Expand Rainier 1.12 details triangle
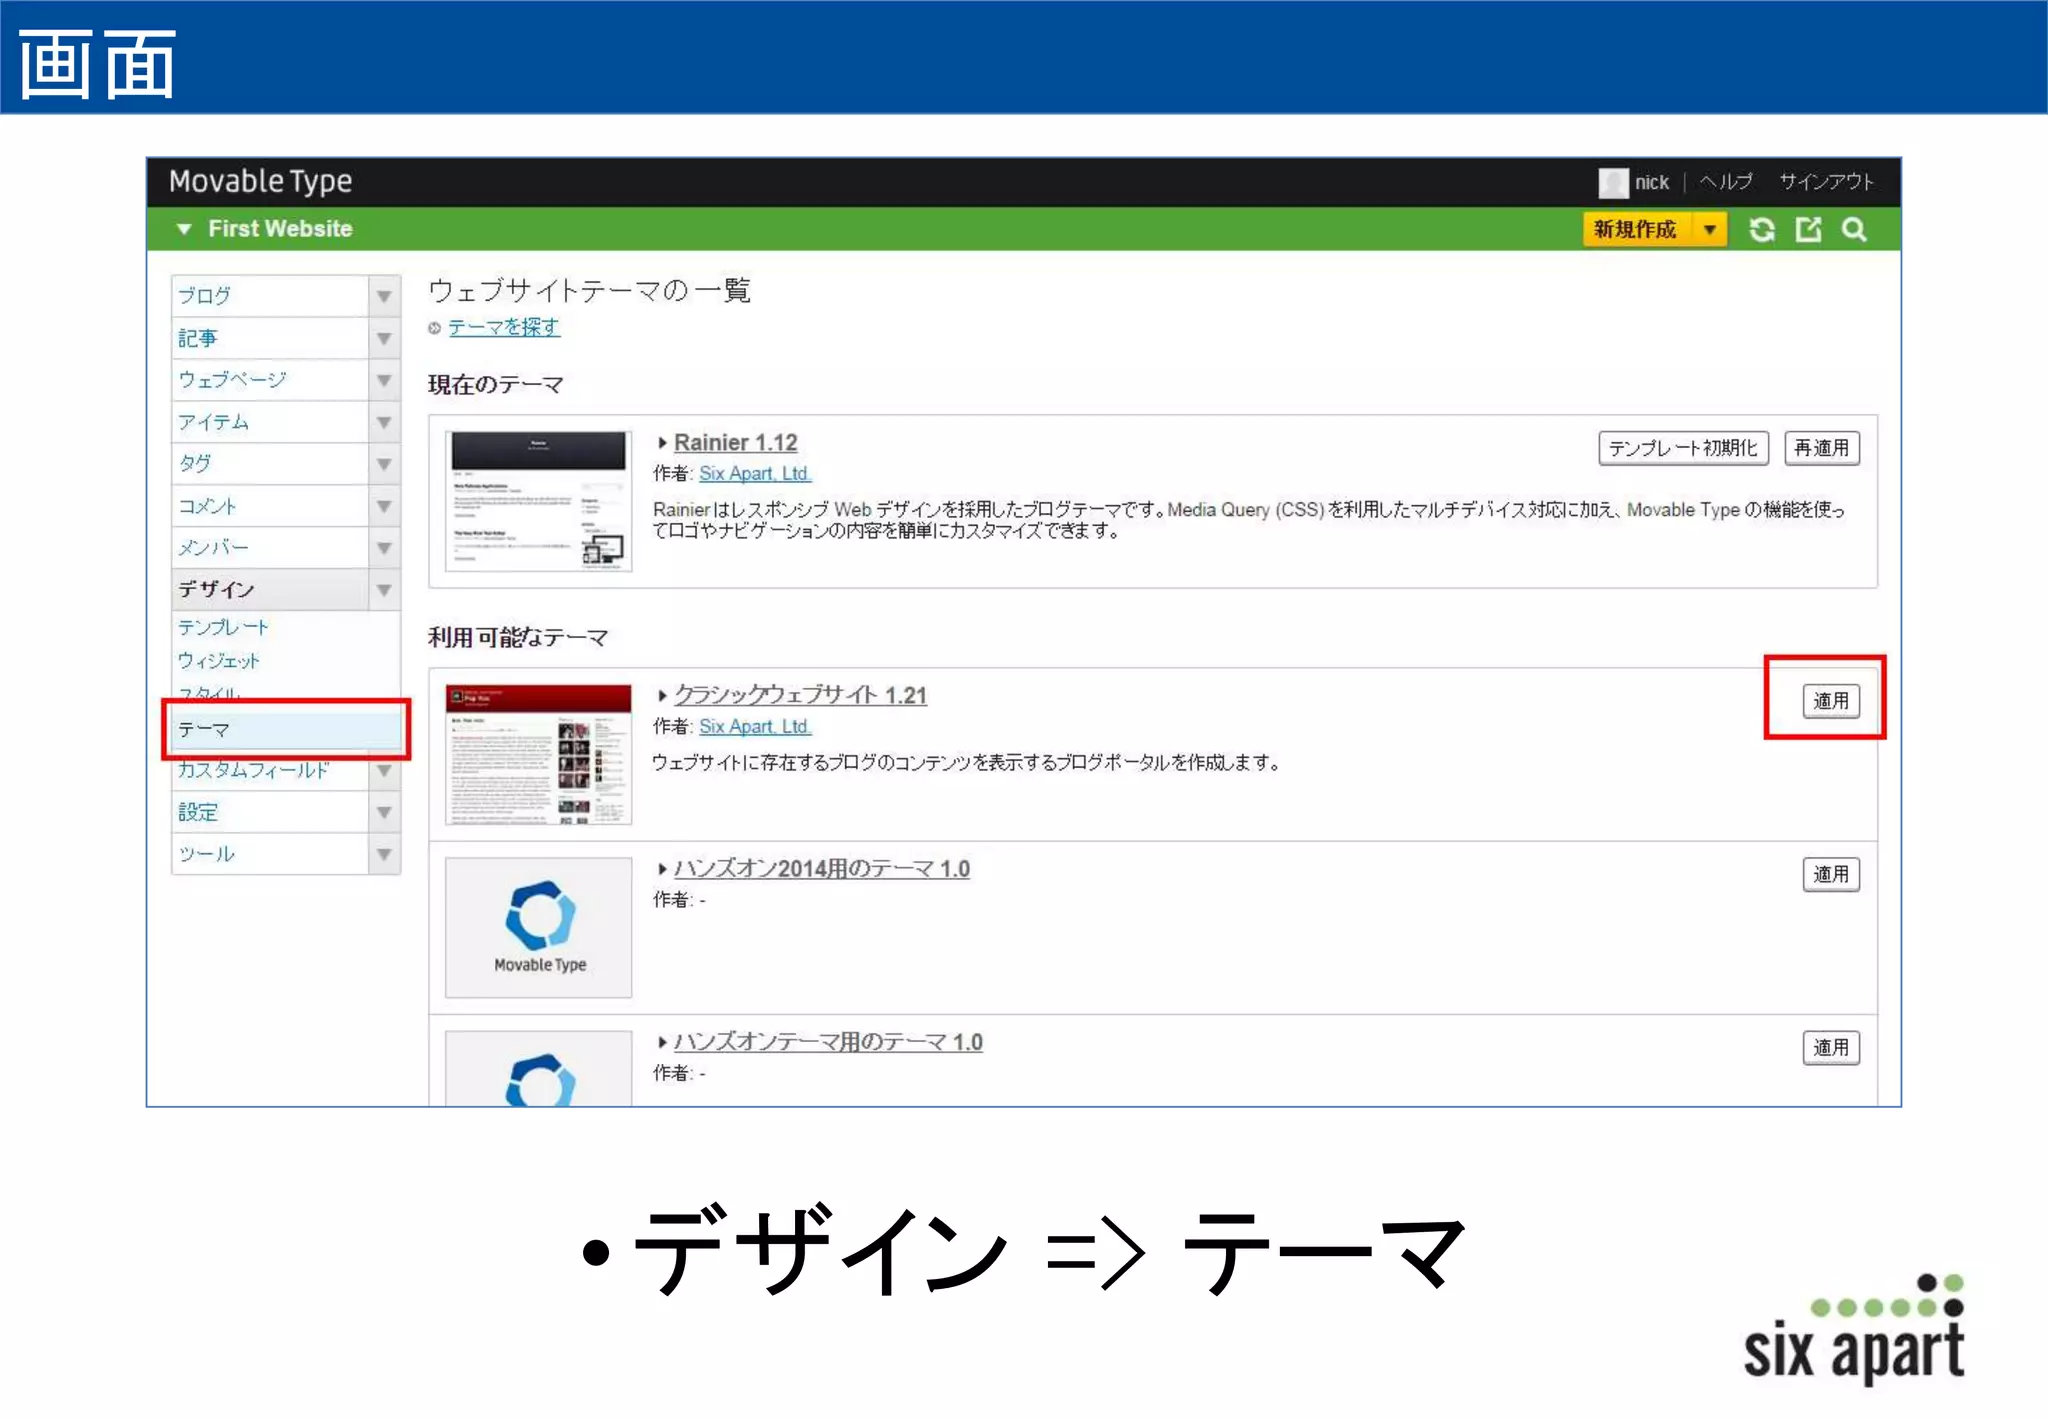The height and width of the screenshot is (1418, 2048). (x=662, y=443)
